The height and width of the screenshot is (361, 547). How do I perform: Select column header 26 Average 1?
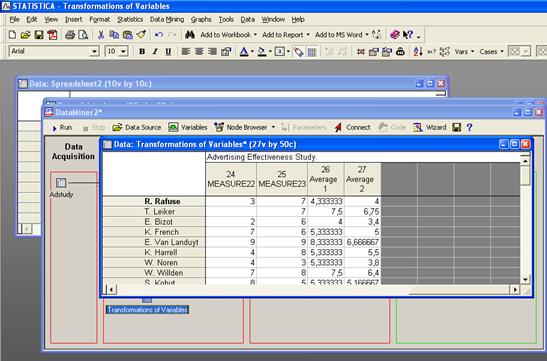click(x=325, y=179)
